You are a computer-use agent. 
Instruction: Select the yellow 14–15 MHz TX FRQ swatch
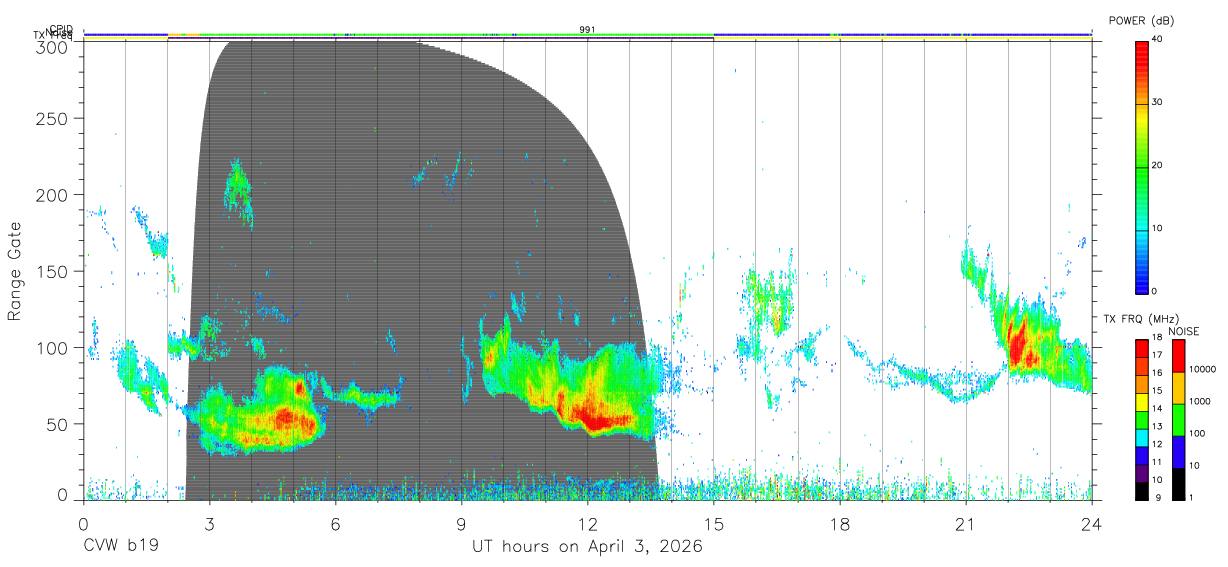[x=1142, y=401]
